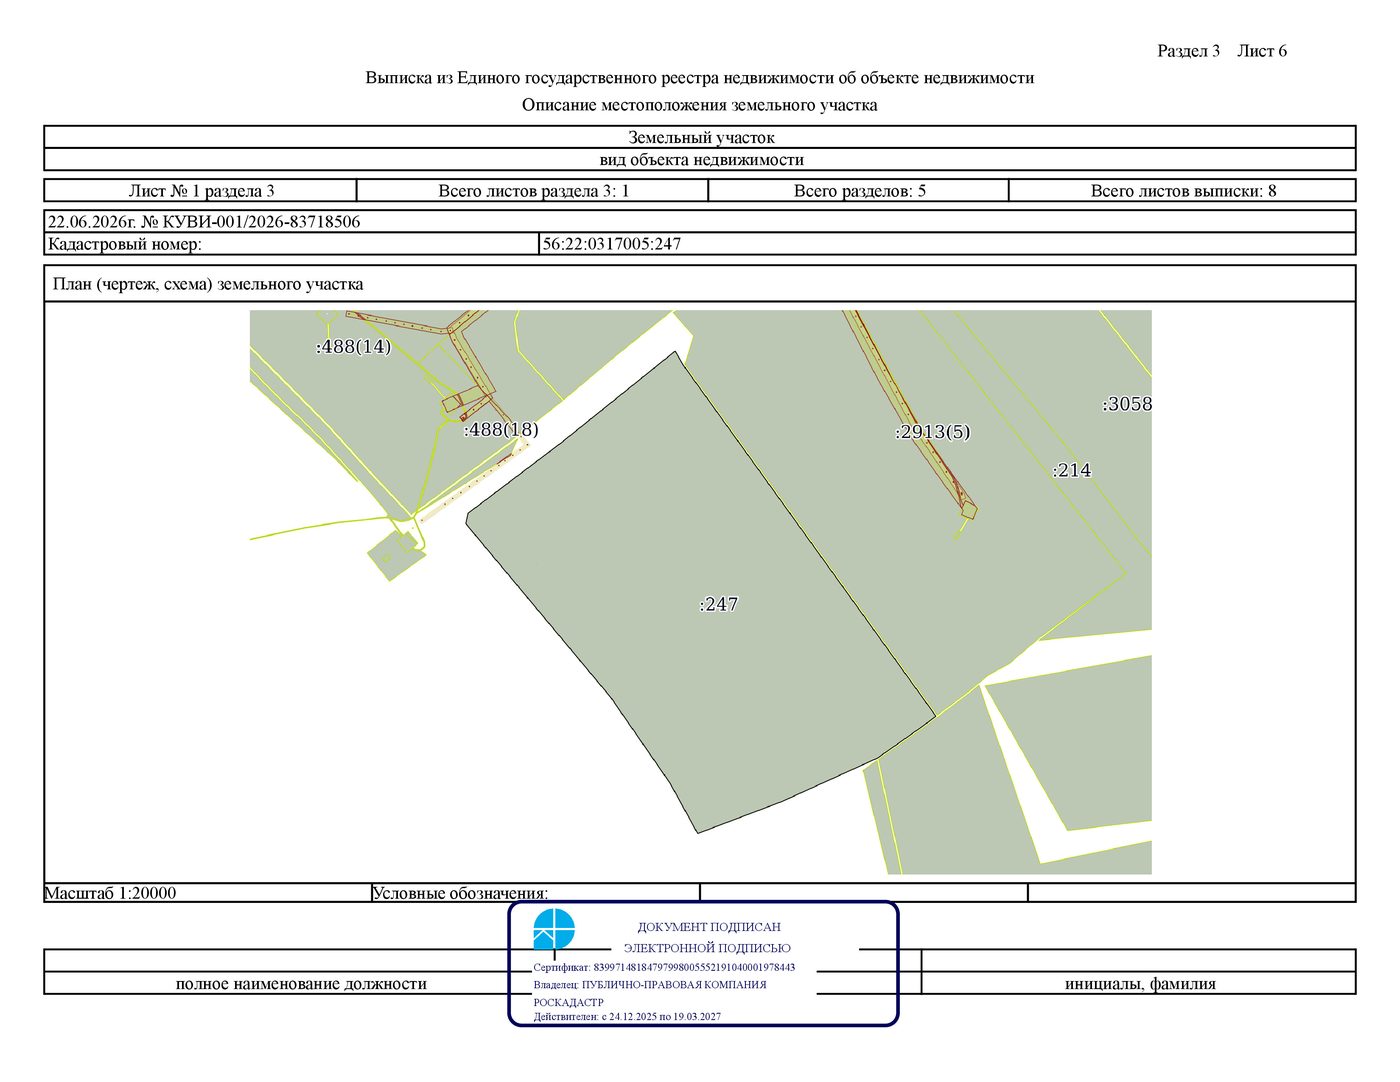The width and height of the screenshot is (1400, 1082).
Task: Click the "Владелец: ПУБЛИЧНО-ПРАВОВАЯ КОМПАНИЯ" stamp line
Action: pos(650,984)
